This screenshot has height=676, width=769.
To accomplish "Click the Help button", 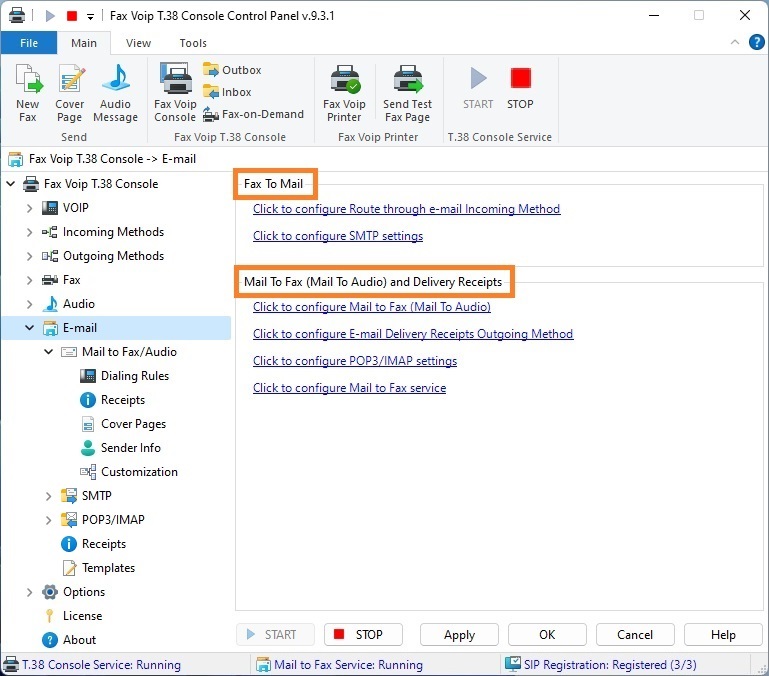I will (723, 635).
